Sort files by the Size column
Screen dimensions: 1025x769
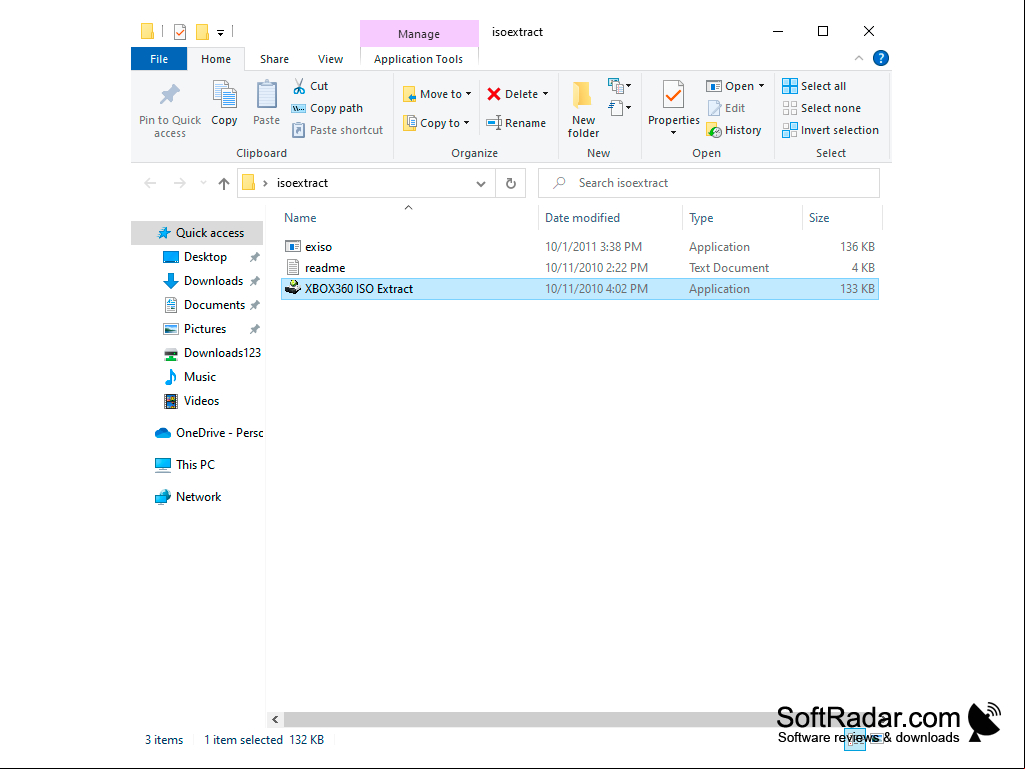click(842, 218)
